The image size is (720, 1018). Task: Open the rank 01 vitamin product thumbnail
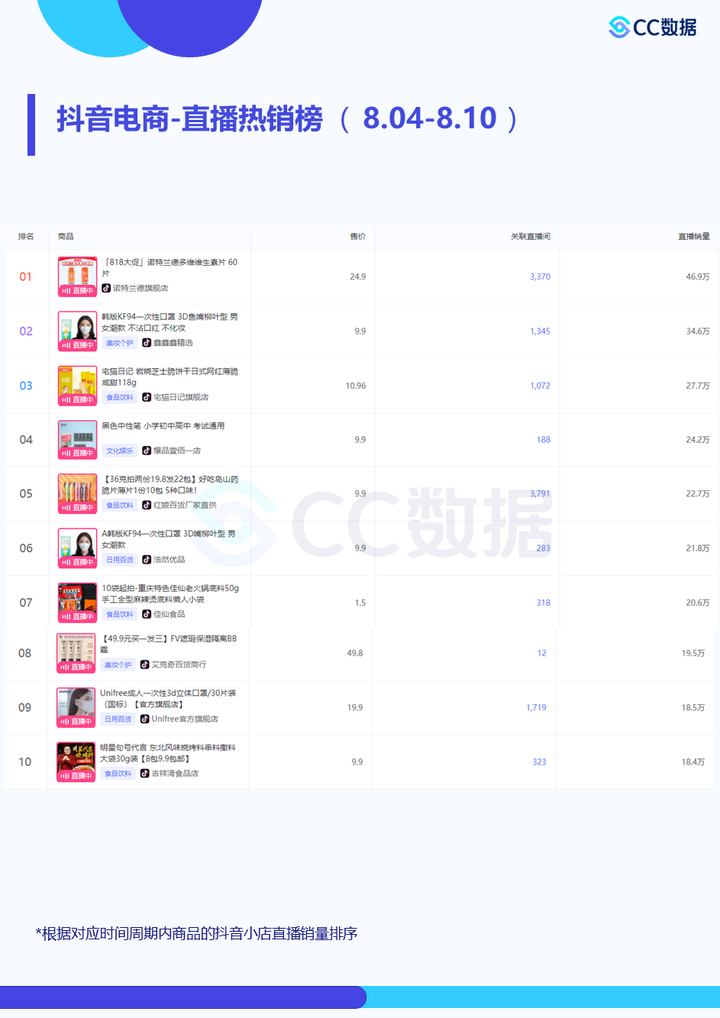pyautogui.click(x=77, y=276)
